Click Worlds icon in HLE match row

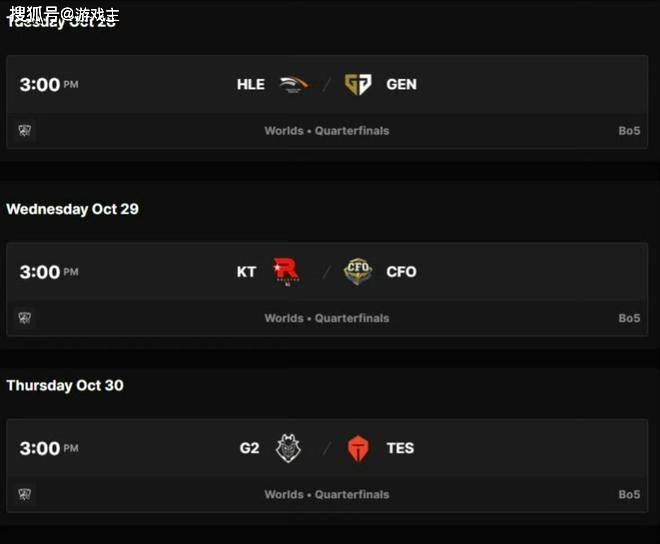click(25, 130)
